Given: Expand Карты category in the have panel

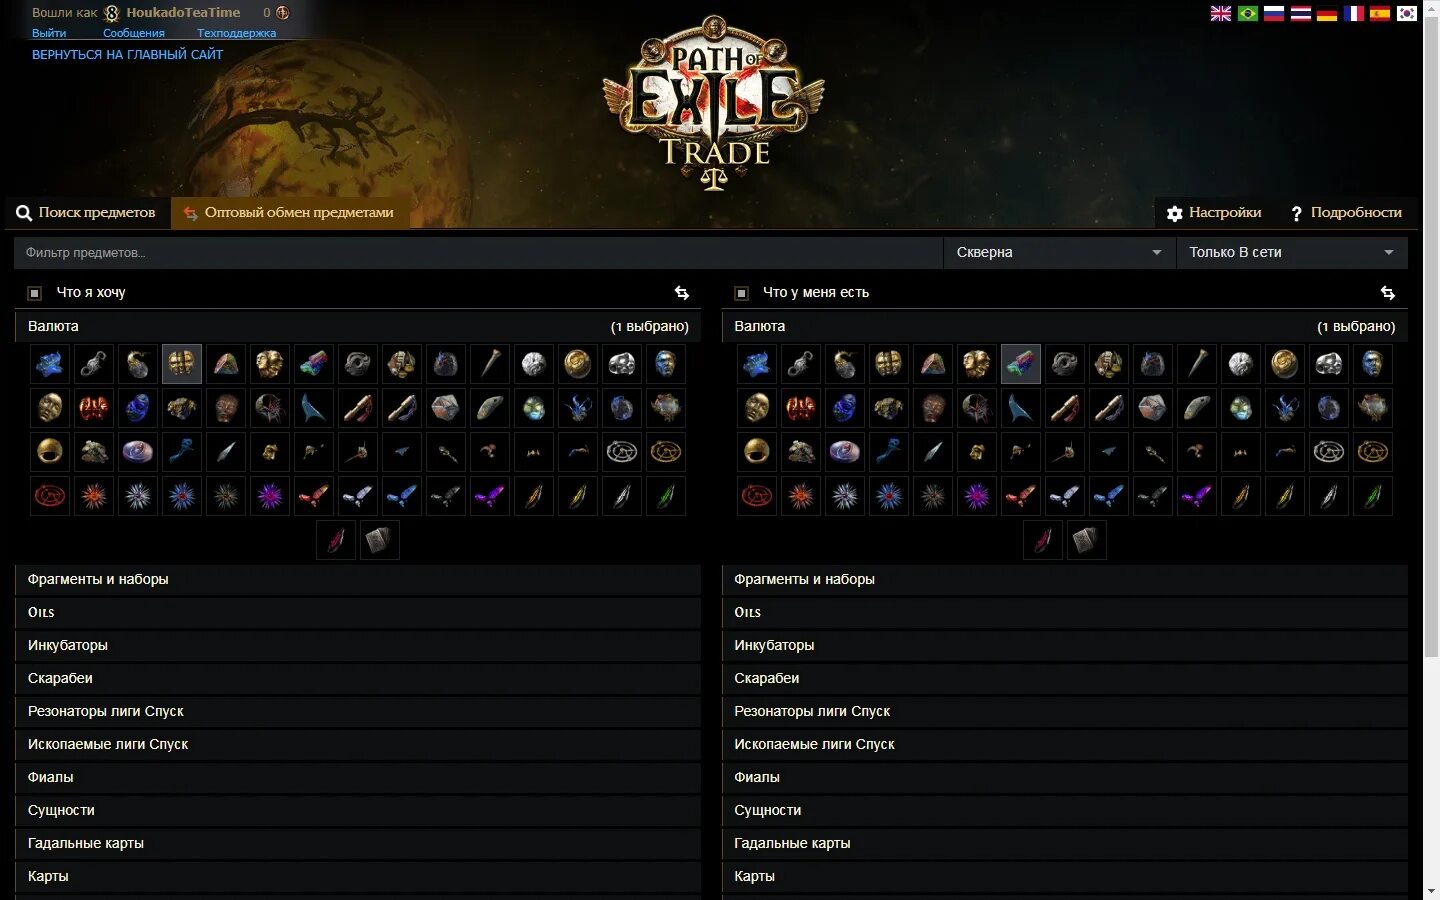Looking at the screenshot, I should point(1065,877).
